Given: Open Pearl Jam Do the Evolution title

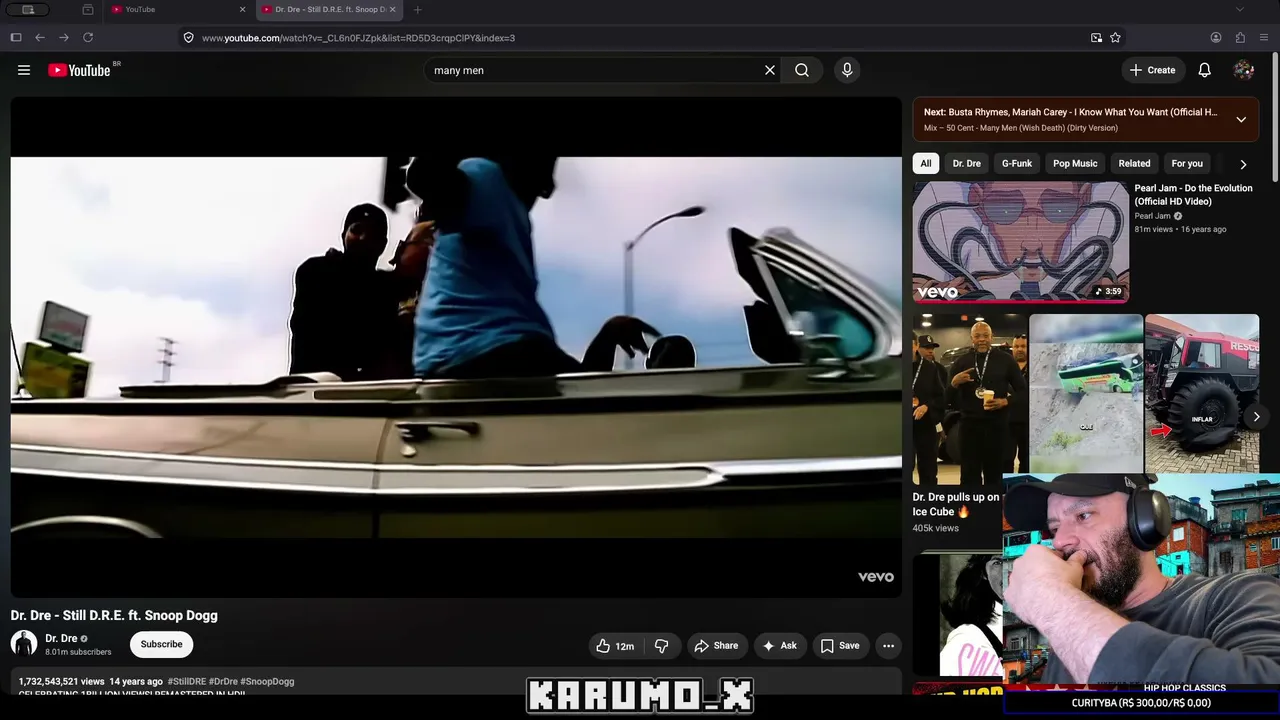Looking at the screenshot, I should (x=1193, y=195).
